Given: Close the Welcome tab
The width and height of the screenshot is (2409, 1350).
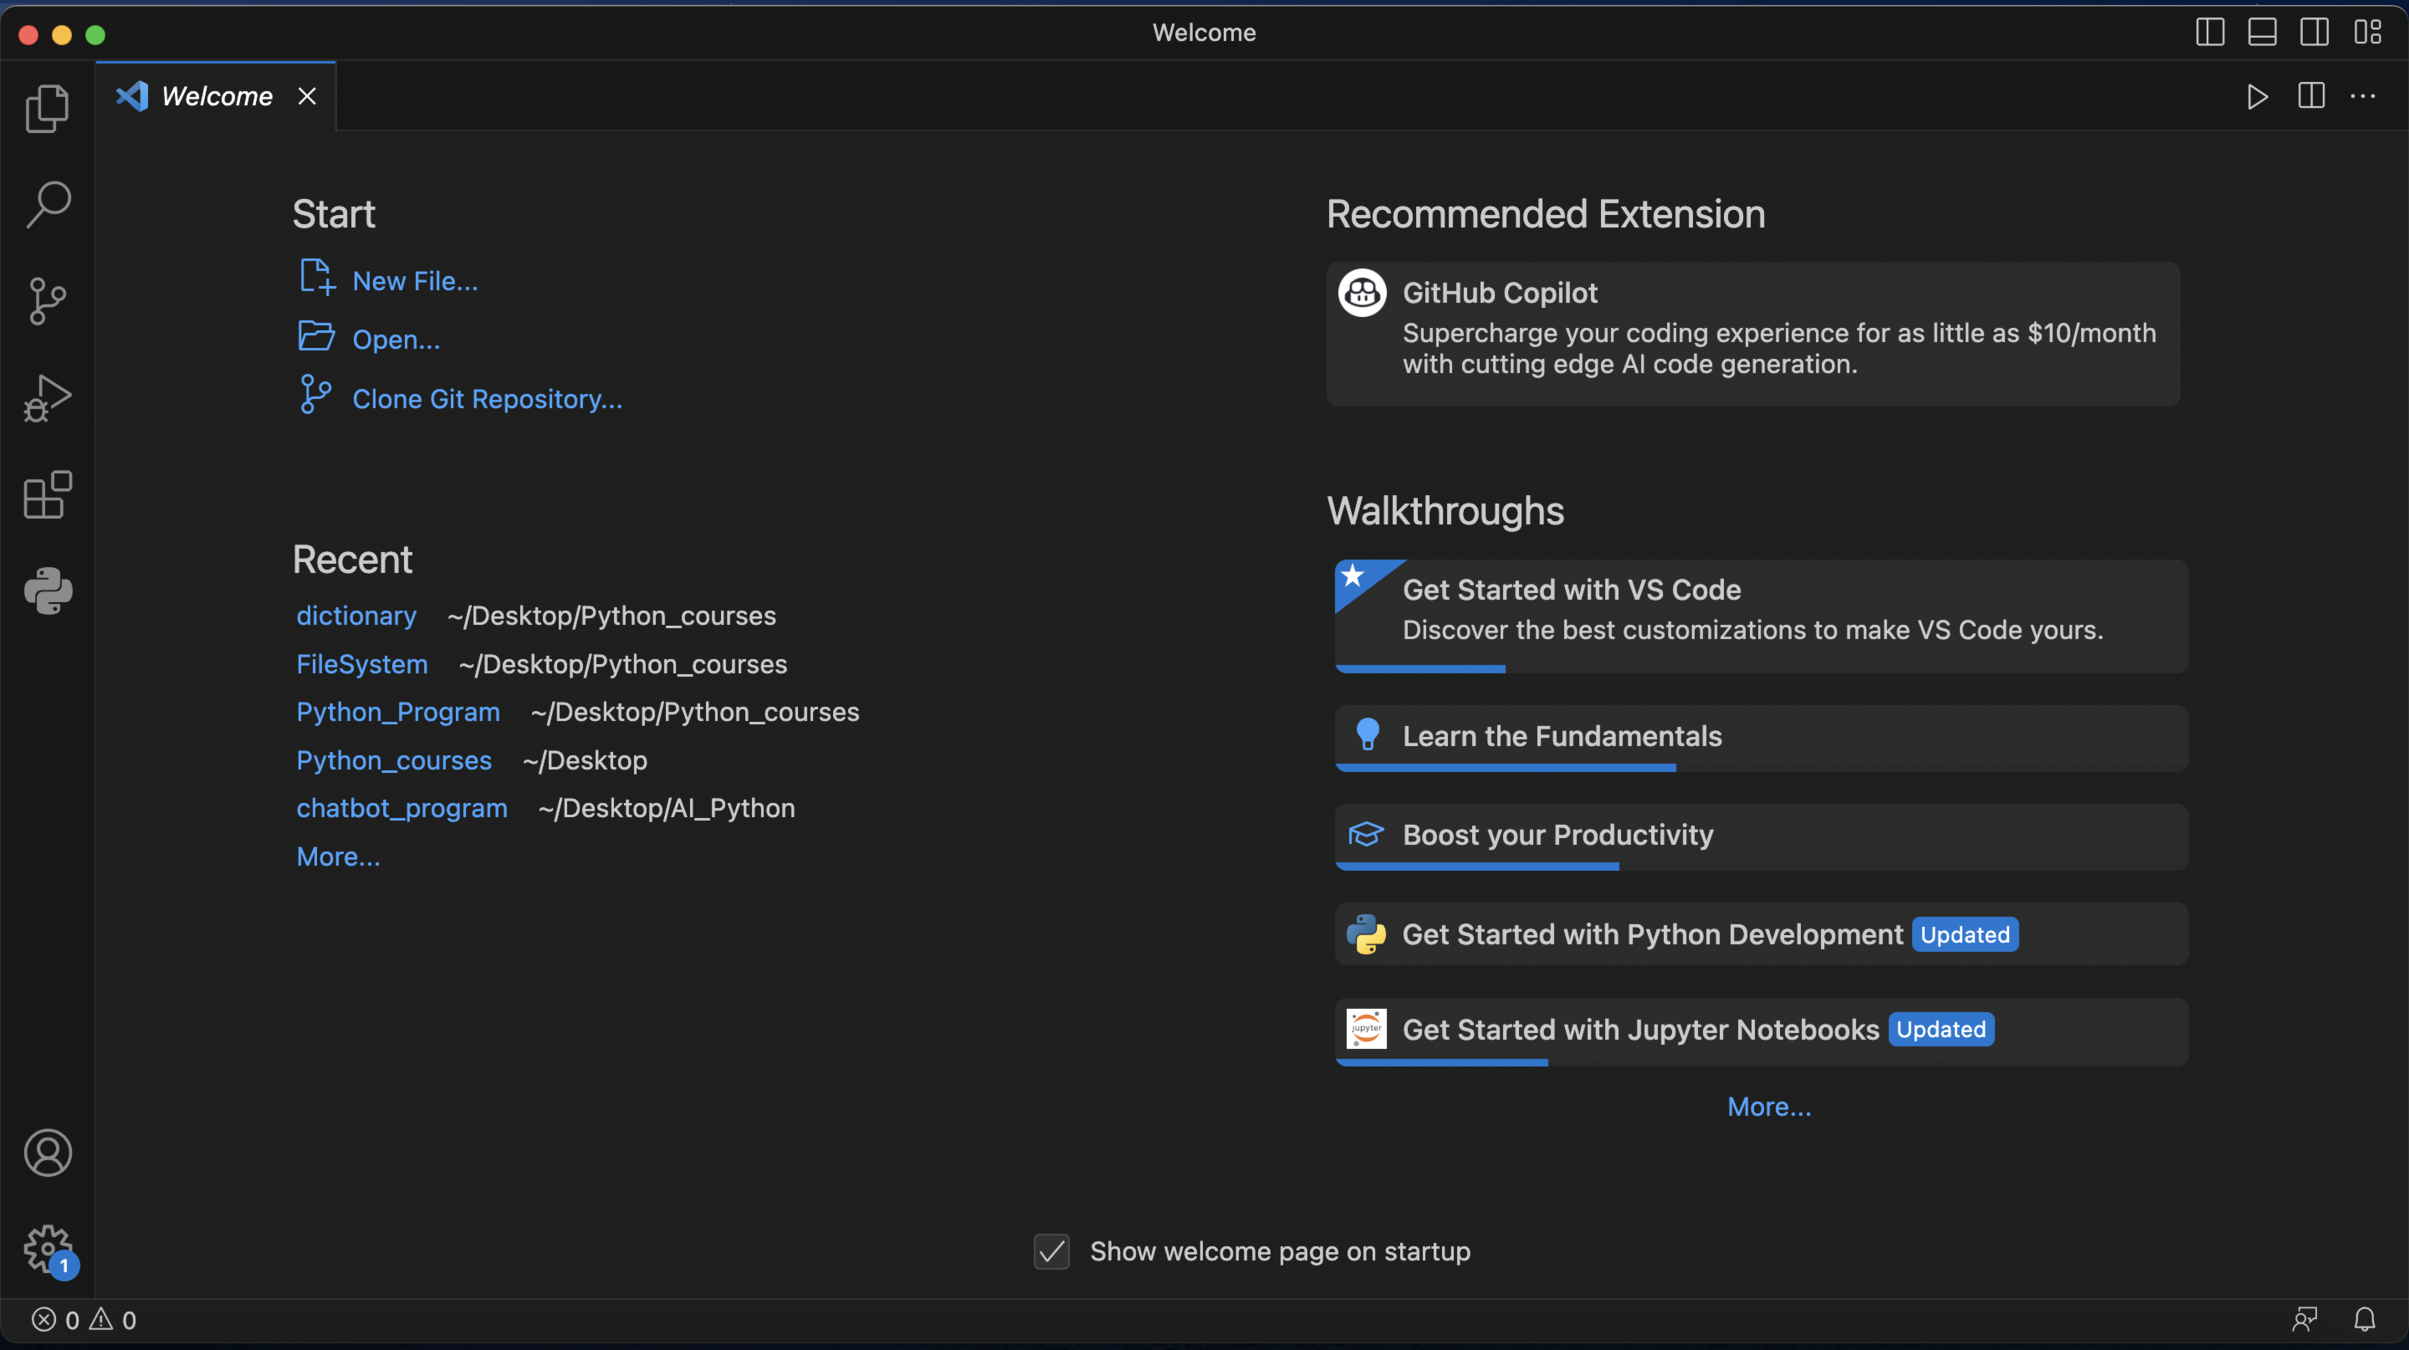Looking at the screenshot, I should 307,96.
